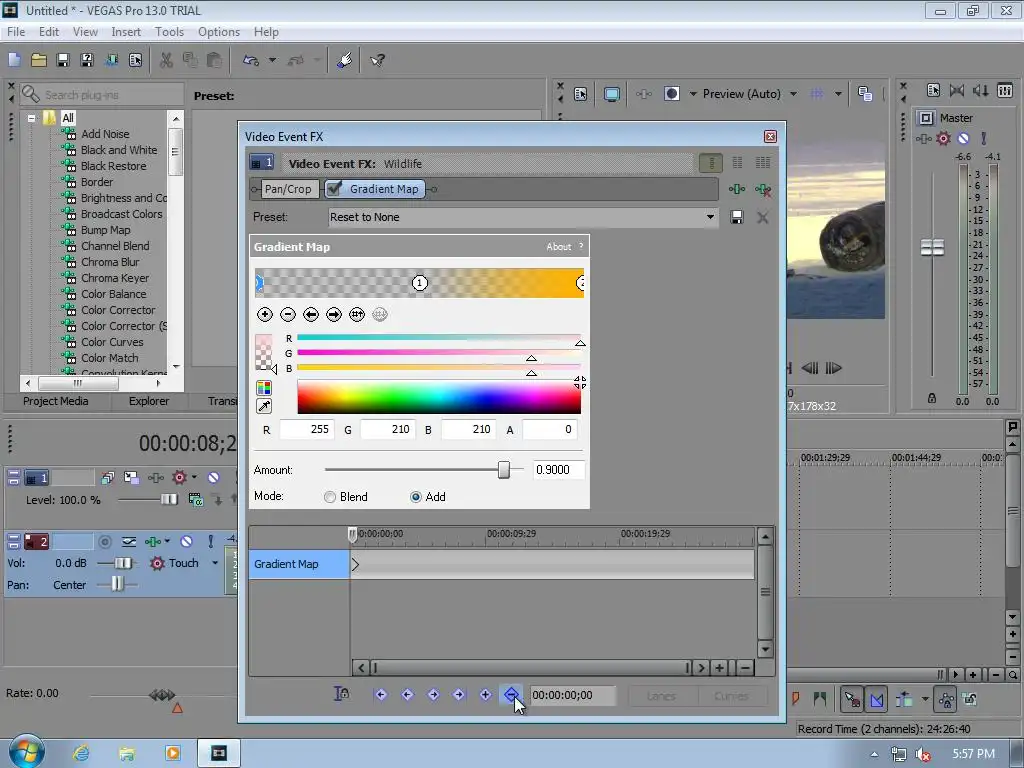This screenshot has height=768, width=1024.
Task: Open the Touch automation mode dropdown
Action: [x=215, y=563]
